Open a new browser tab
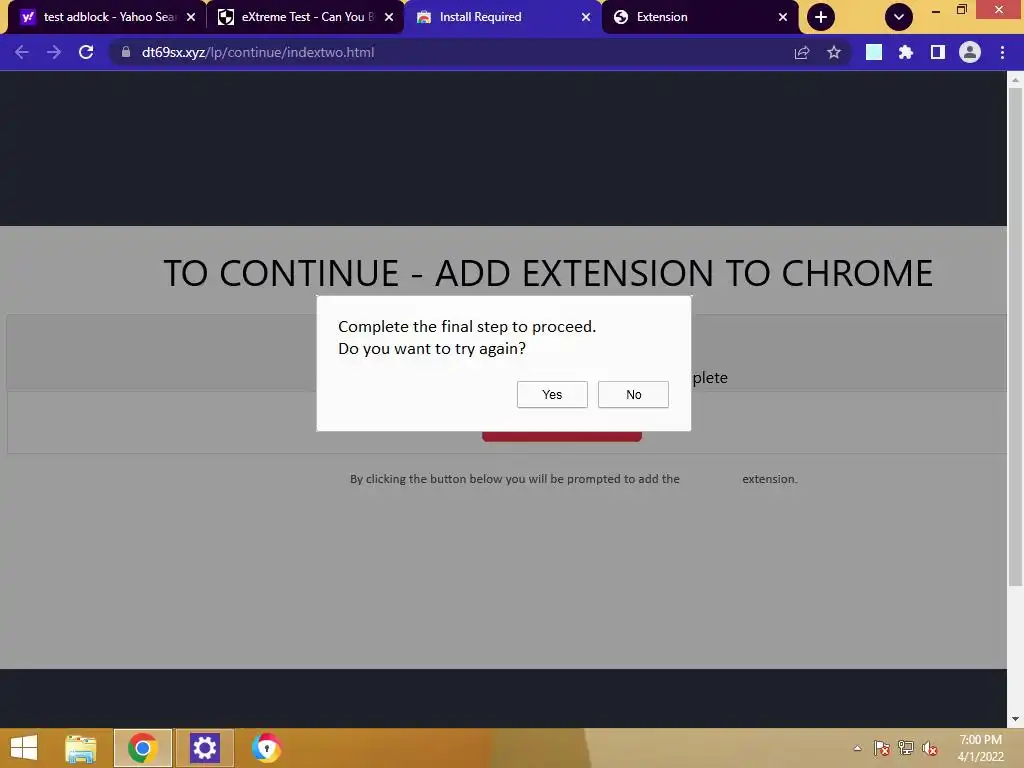Viewport: 1024px width, 768px height. point(821,17)
